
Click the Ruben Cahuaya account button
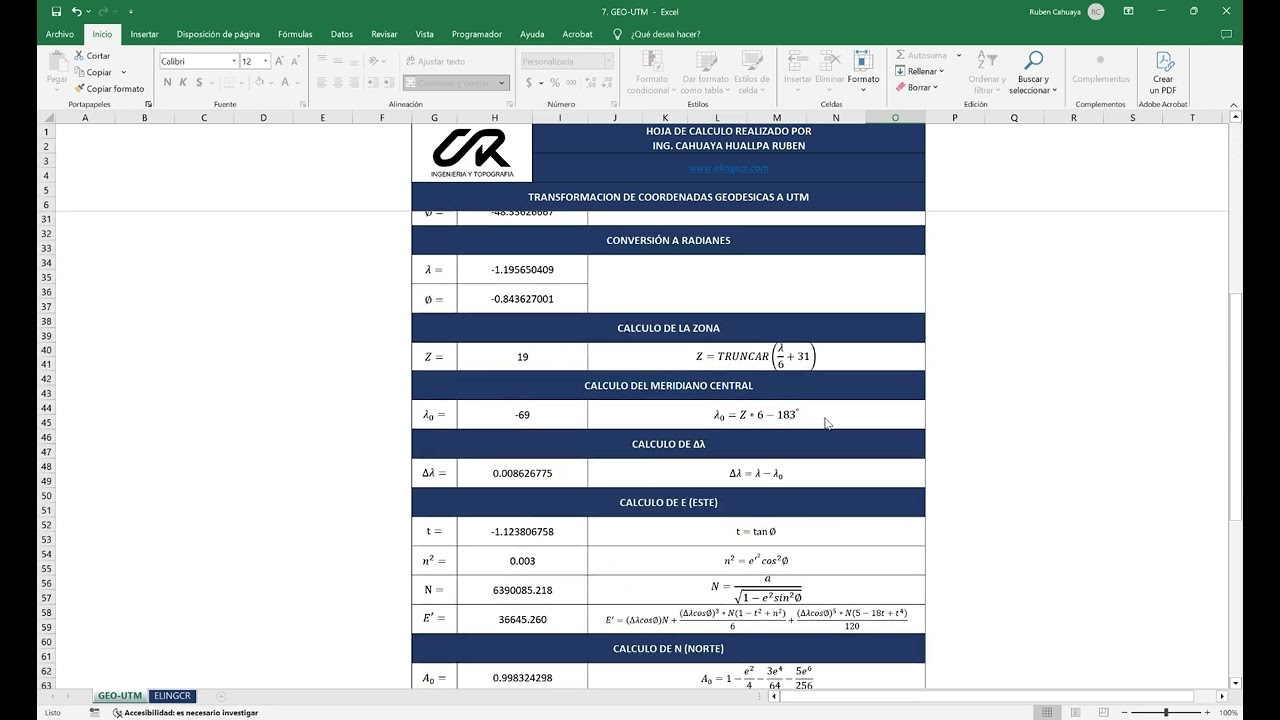click(1066, 11)
